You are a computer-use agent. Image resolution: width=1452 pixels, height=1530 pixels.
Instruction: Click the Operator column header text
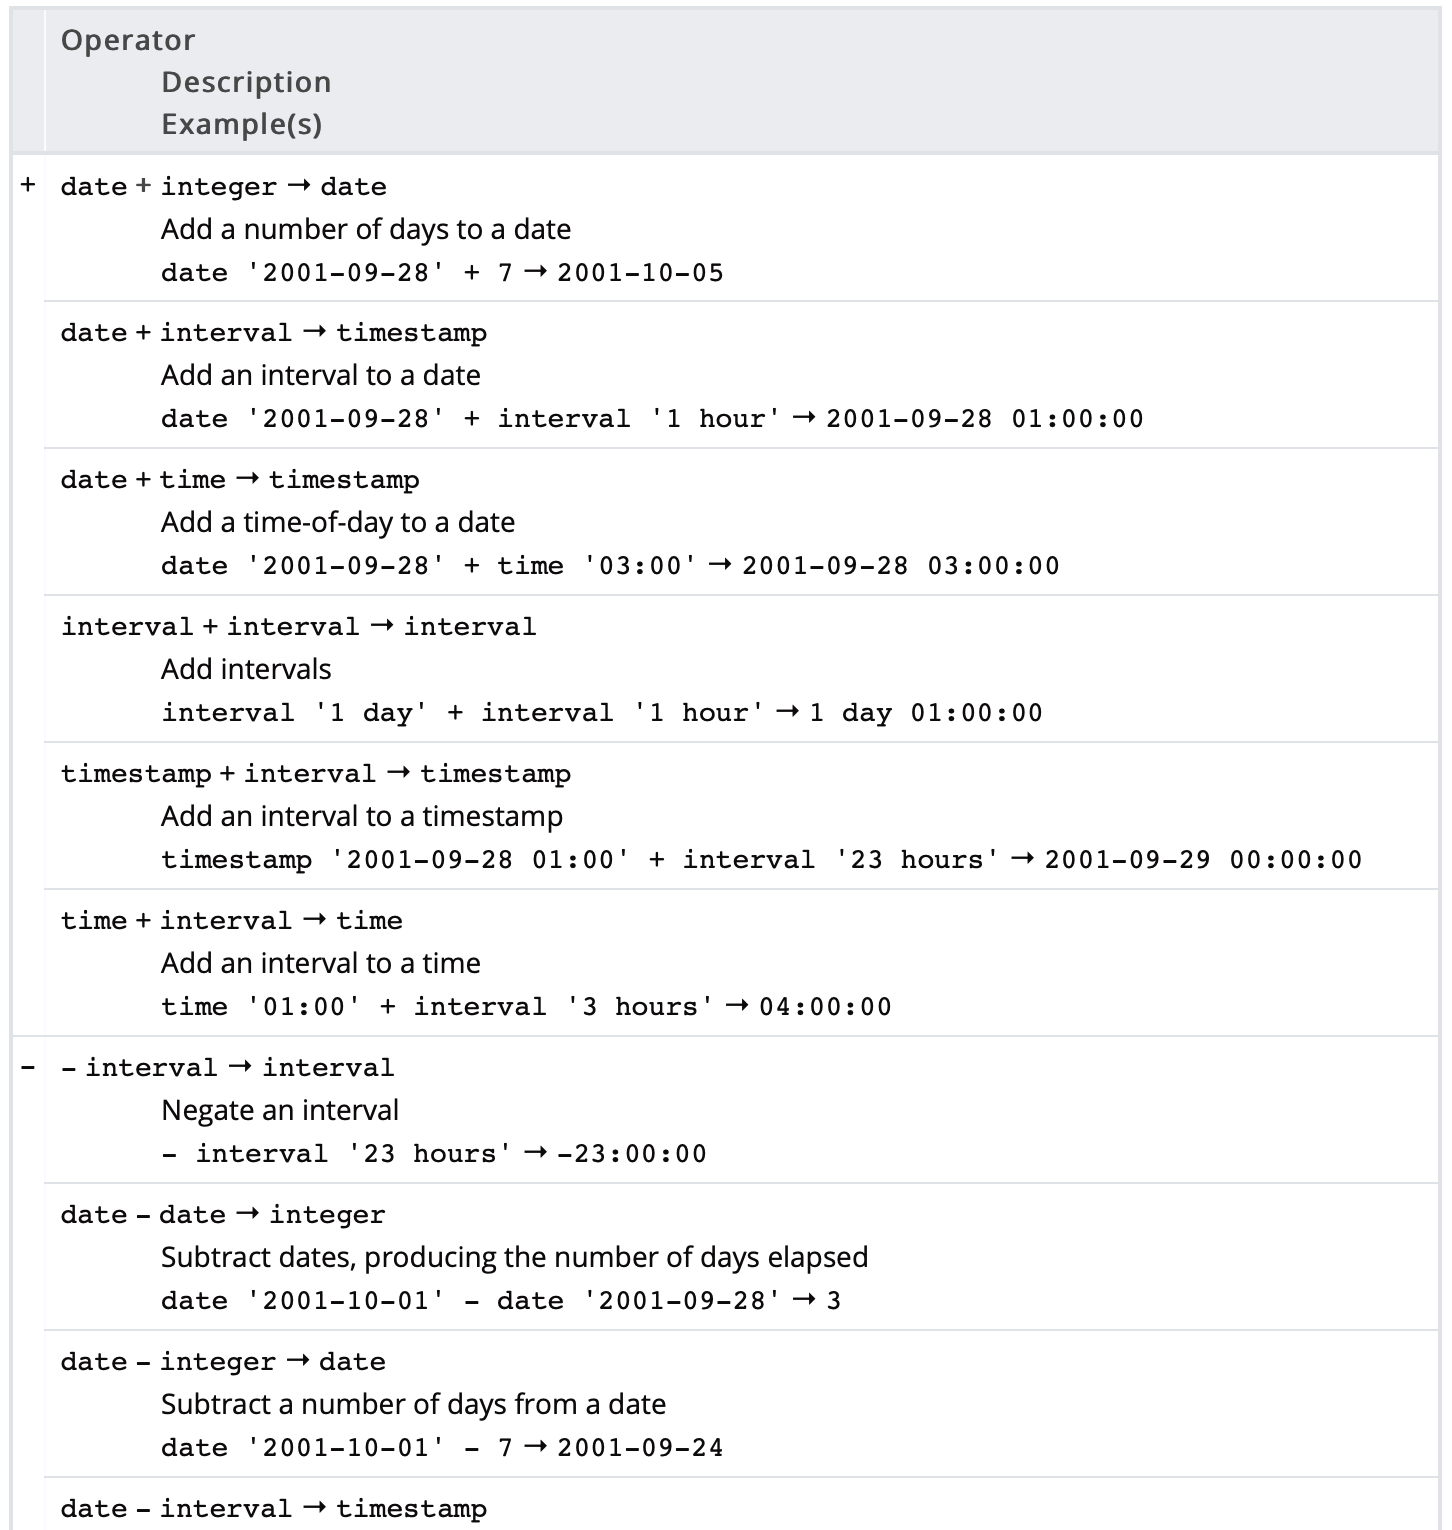click(x=128, y=40)
